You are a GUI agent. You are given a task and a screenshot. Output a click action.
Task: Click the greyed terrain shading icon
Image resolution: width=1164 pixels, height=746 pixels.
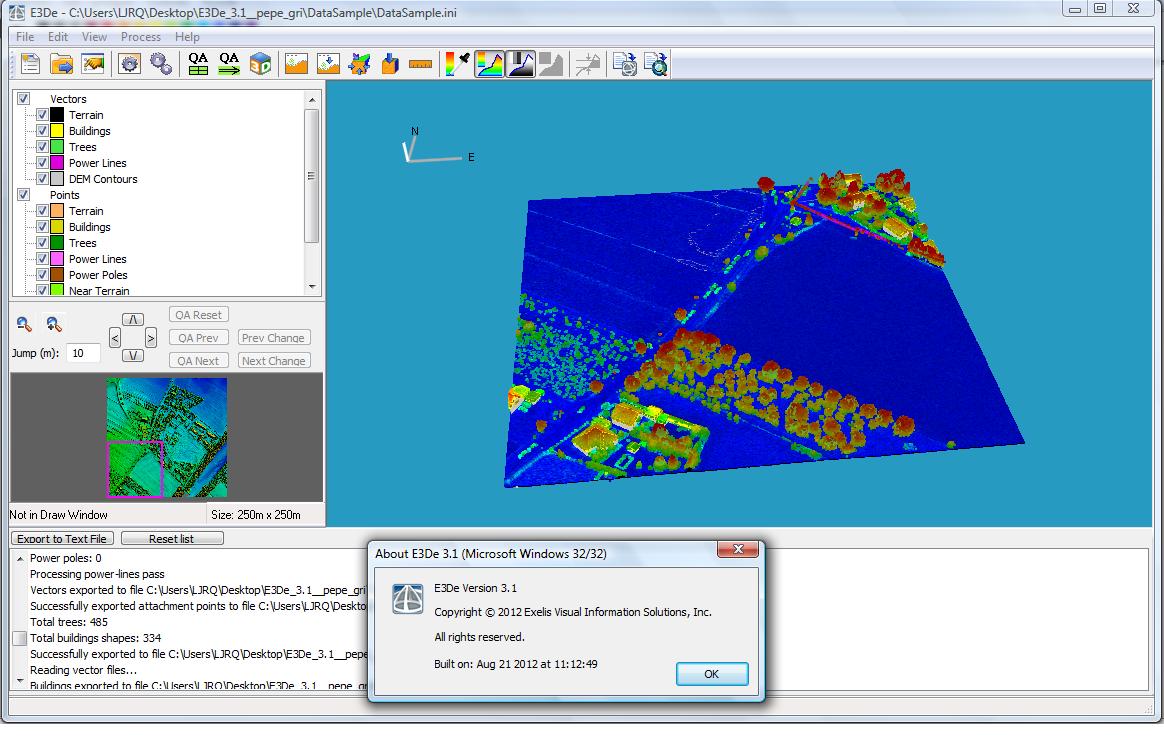point(551,64)
